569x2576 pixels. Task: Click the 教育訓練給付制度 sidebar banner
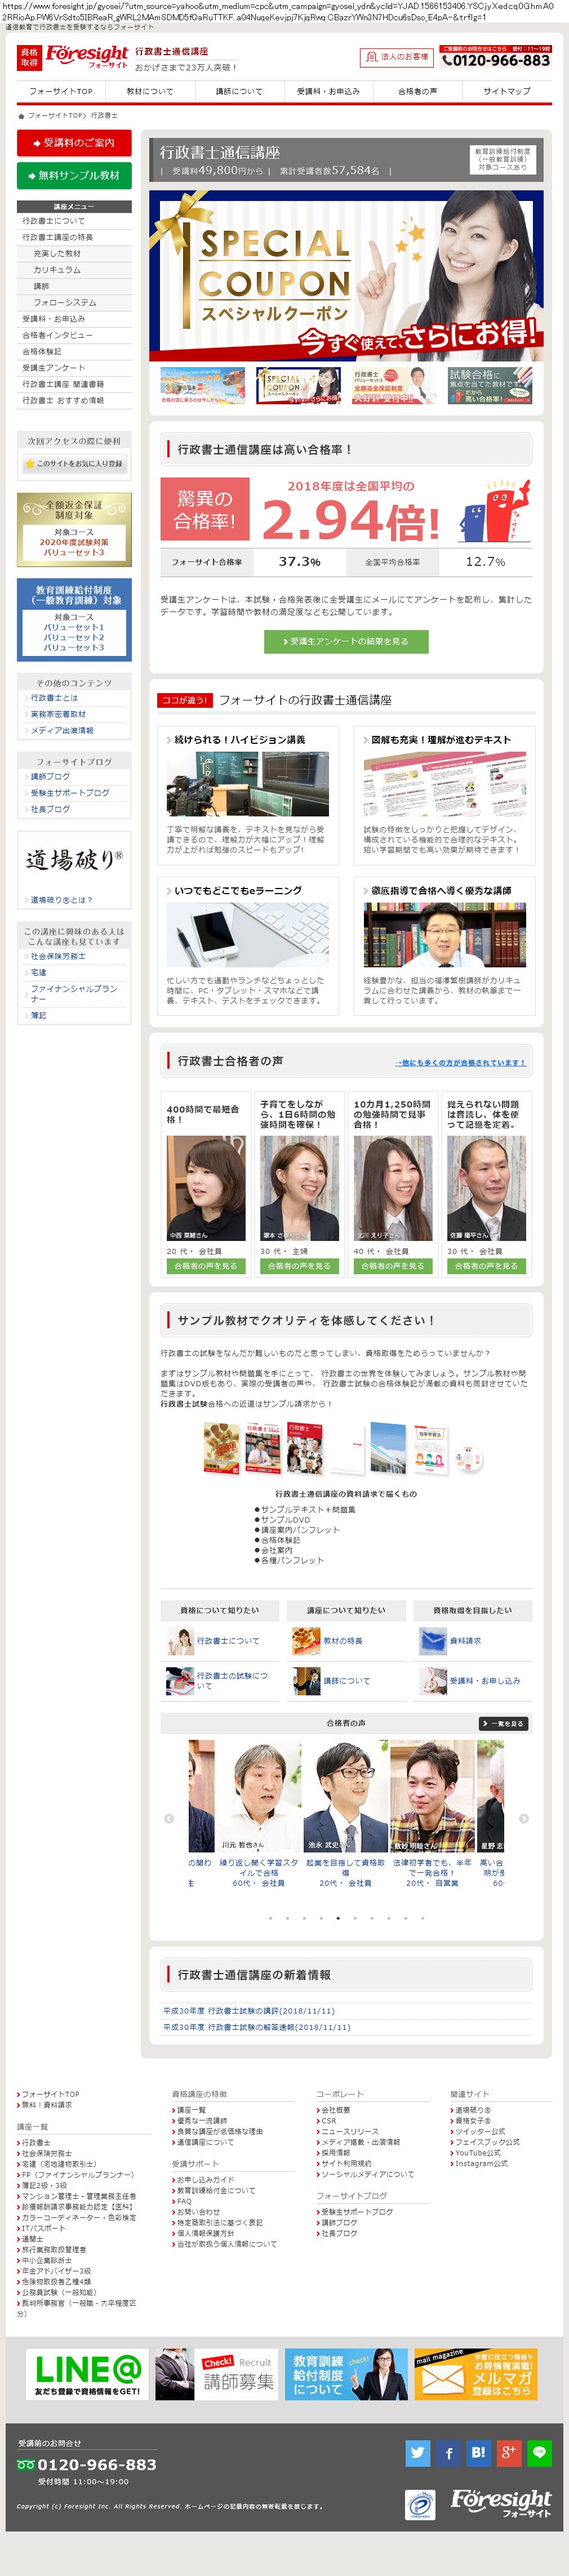[x=74, y=620]
